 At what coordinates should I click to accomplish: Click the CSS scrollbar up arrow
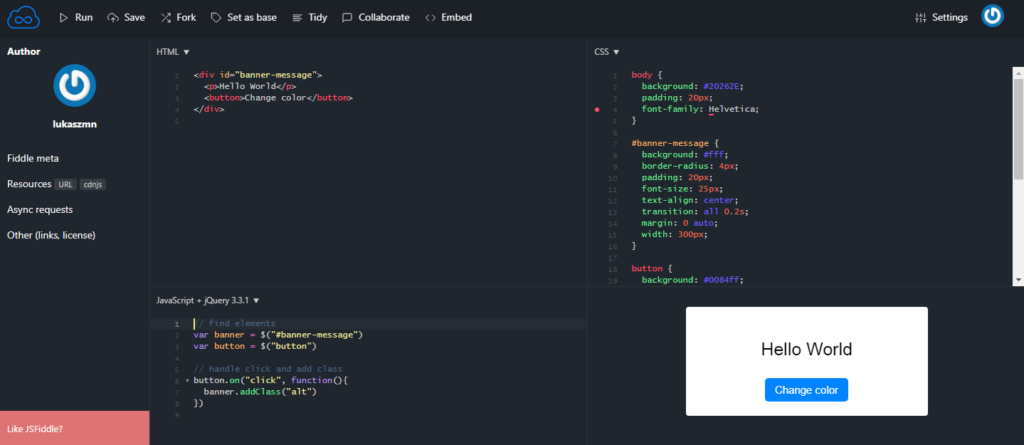point(1018,72)
